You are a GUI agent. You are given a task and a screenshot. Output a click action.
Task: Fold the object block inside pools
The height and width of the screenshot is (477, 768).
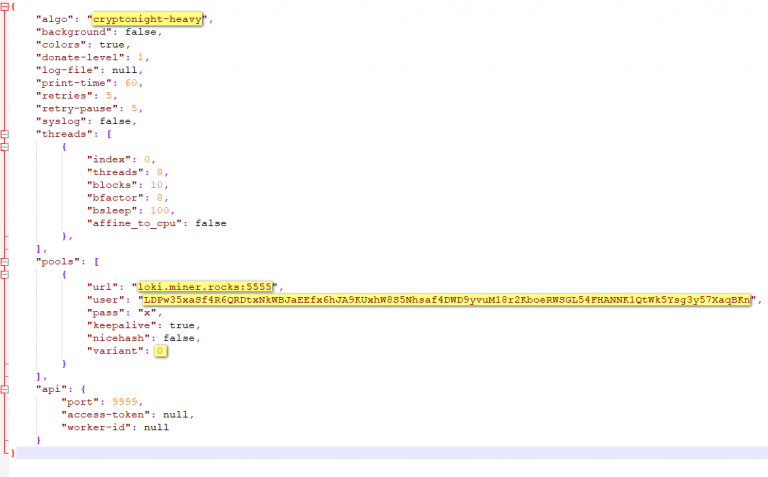pyautogui.click(x=5, y=274)
